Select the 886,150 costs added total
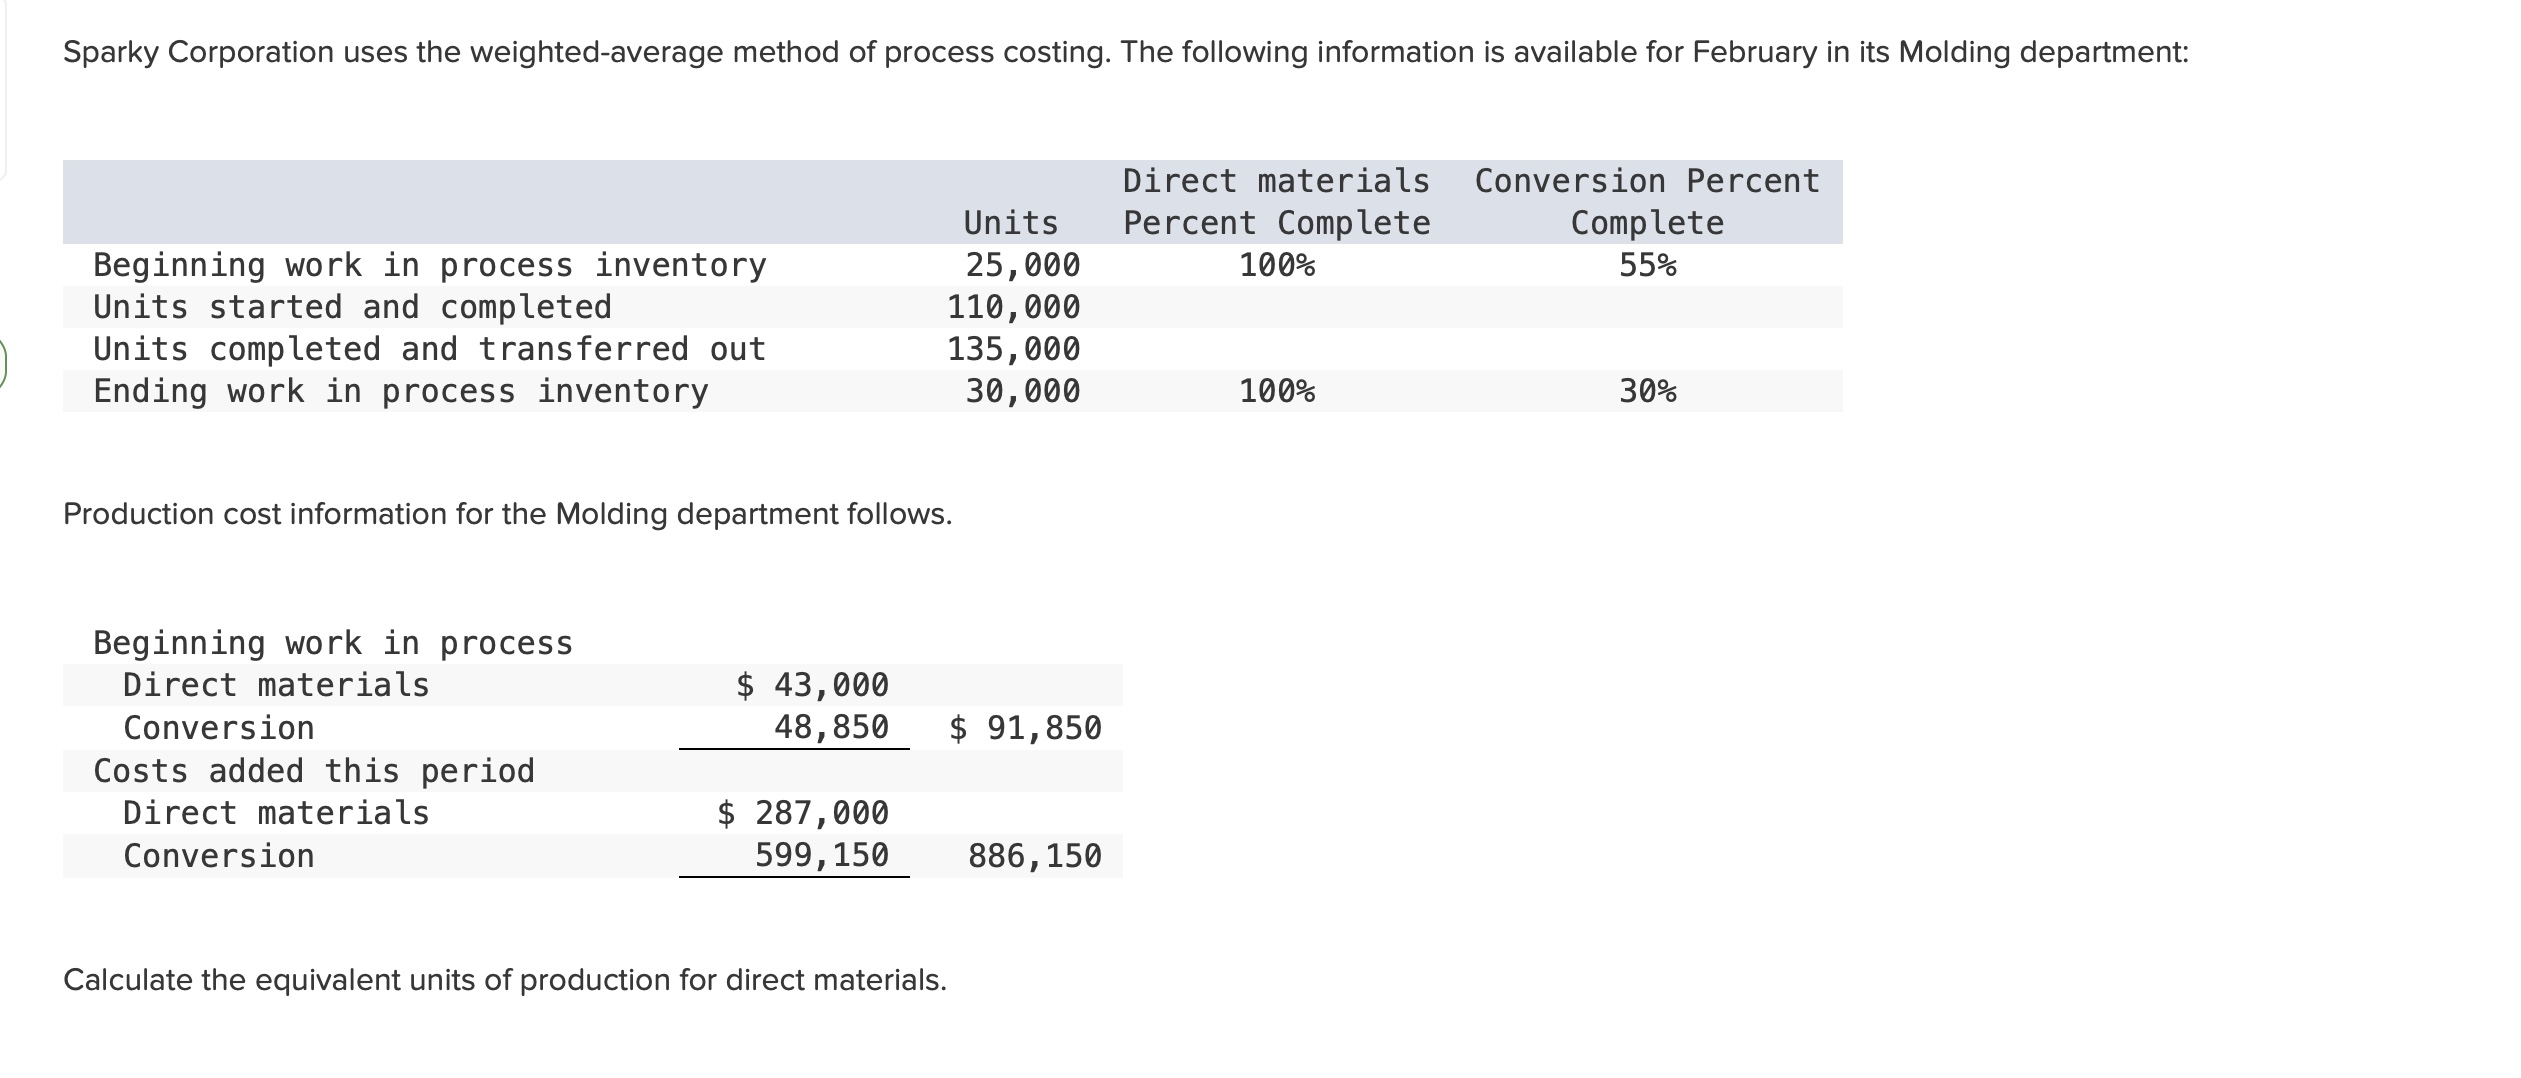This screenshot has width=2521, height=1078. pos(1034,856)
